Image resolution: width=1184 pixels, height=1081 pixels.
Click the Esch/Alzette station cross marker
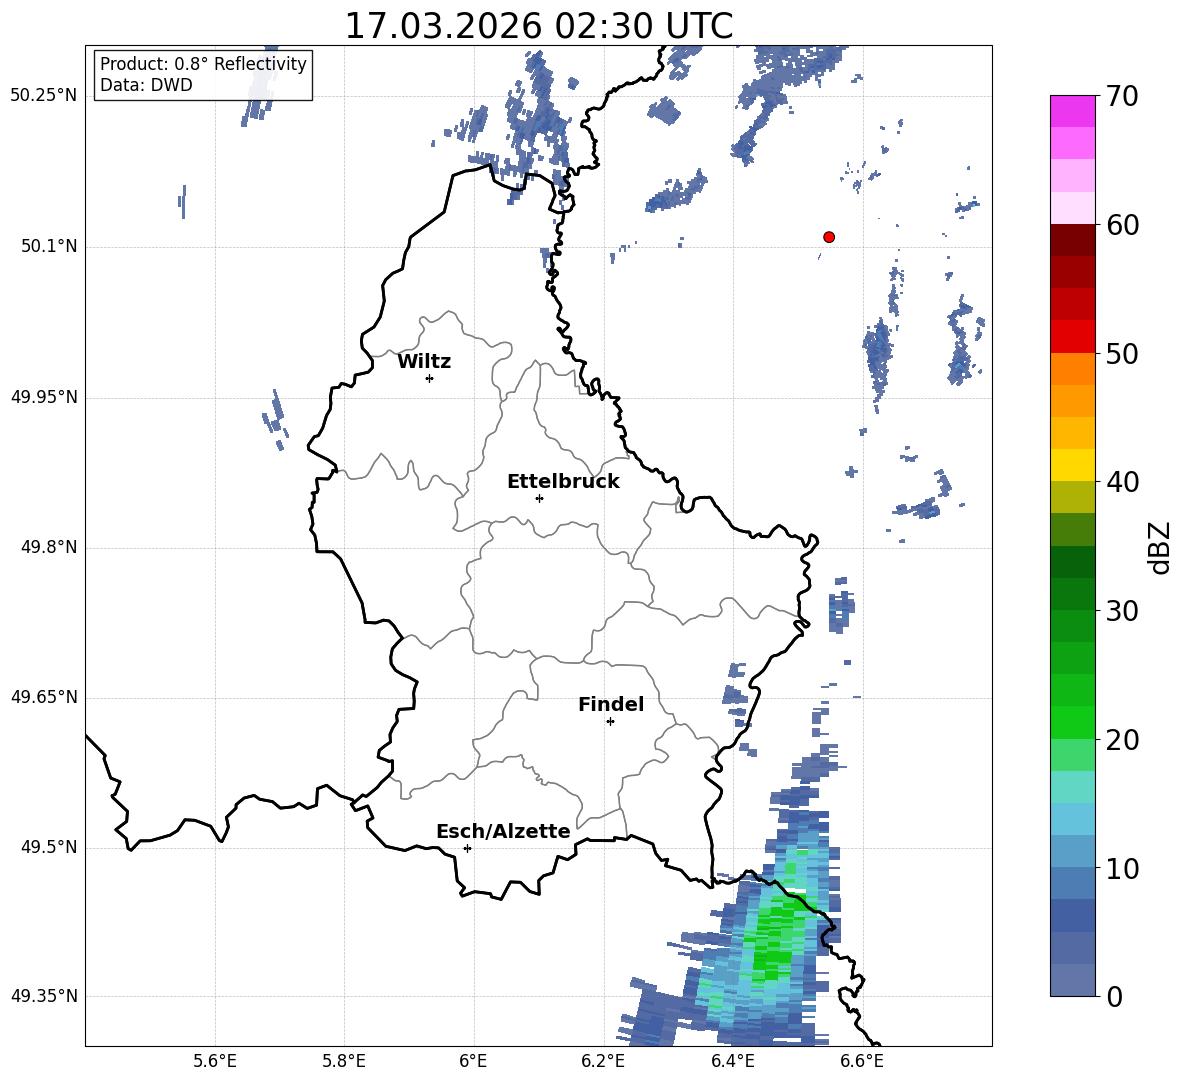[467, 848]
